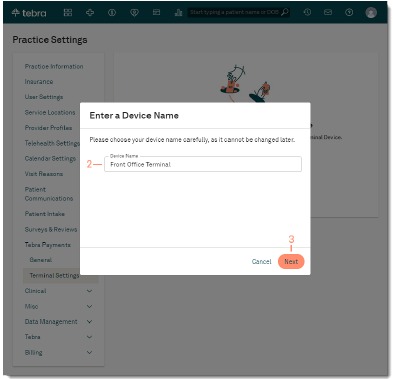The height and width of the screenshot is (379, 393).
Task: Open Provider Profiles
Action: [48, 128]
